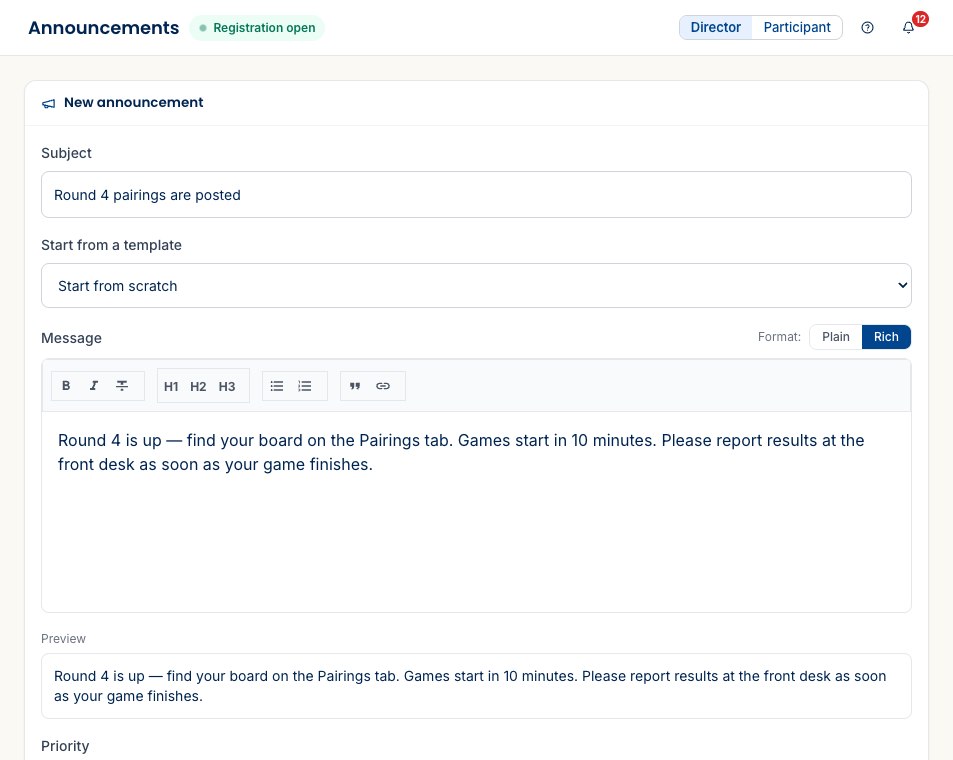
Task: Click the megaphone announcement icon
Action: click(x=49, y=103)
